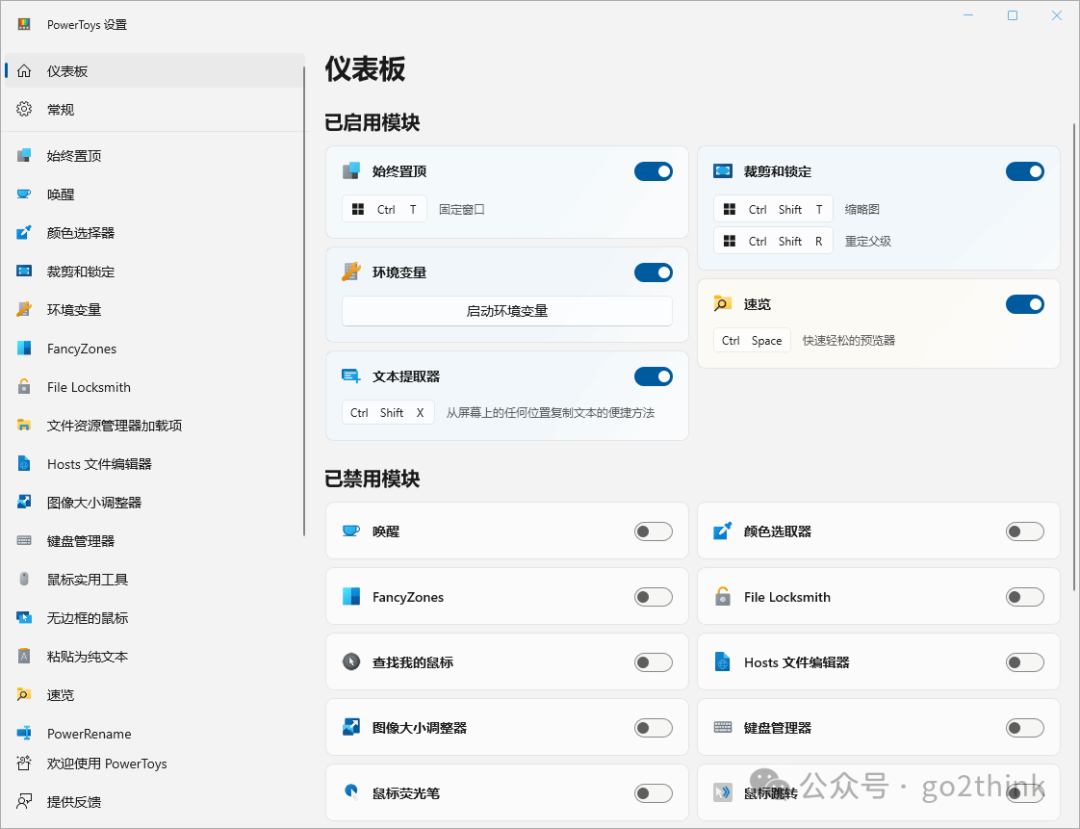Click the File Locksmith padlock icon in sidebar
This screenshot has width=1080, height=829.
point(24,387)
